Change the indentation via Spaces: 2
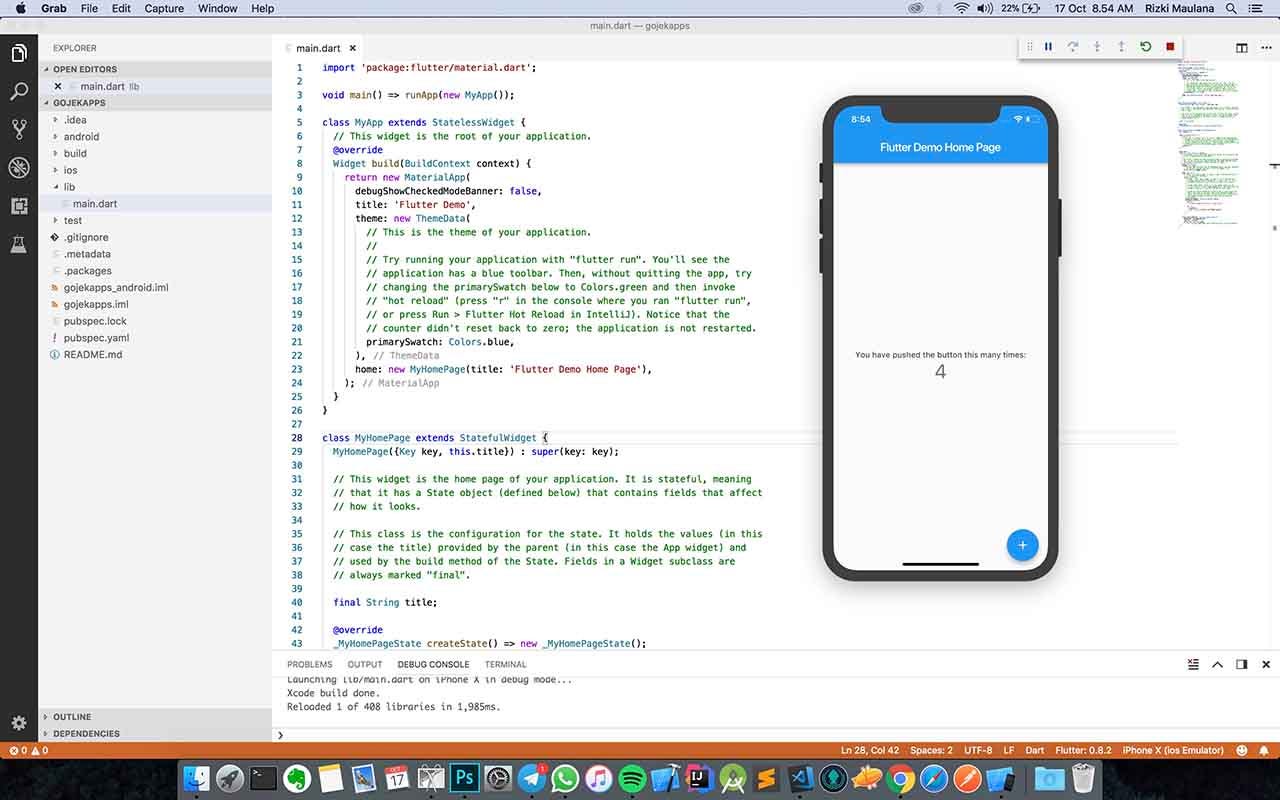This screenshot has width=1280, height=800. [x=930, y=750]
